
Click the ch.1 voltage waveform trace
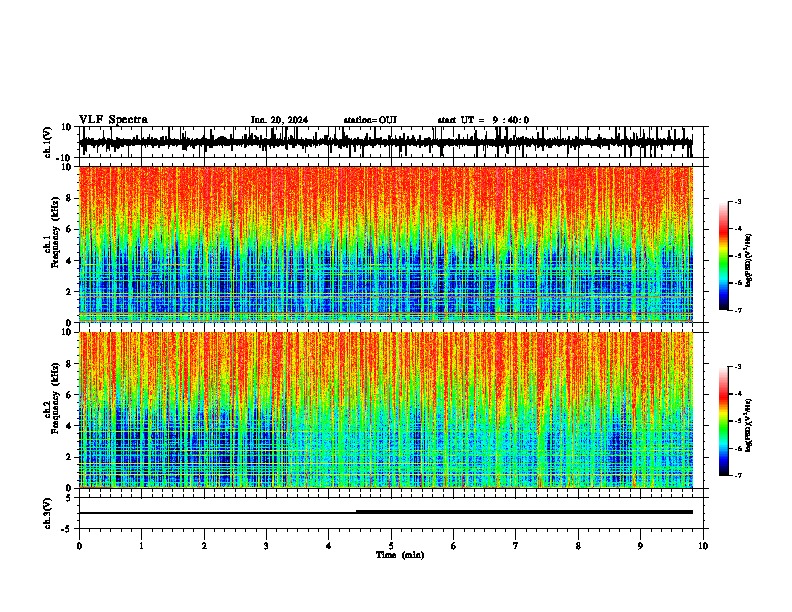coord(386,142)
